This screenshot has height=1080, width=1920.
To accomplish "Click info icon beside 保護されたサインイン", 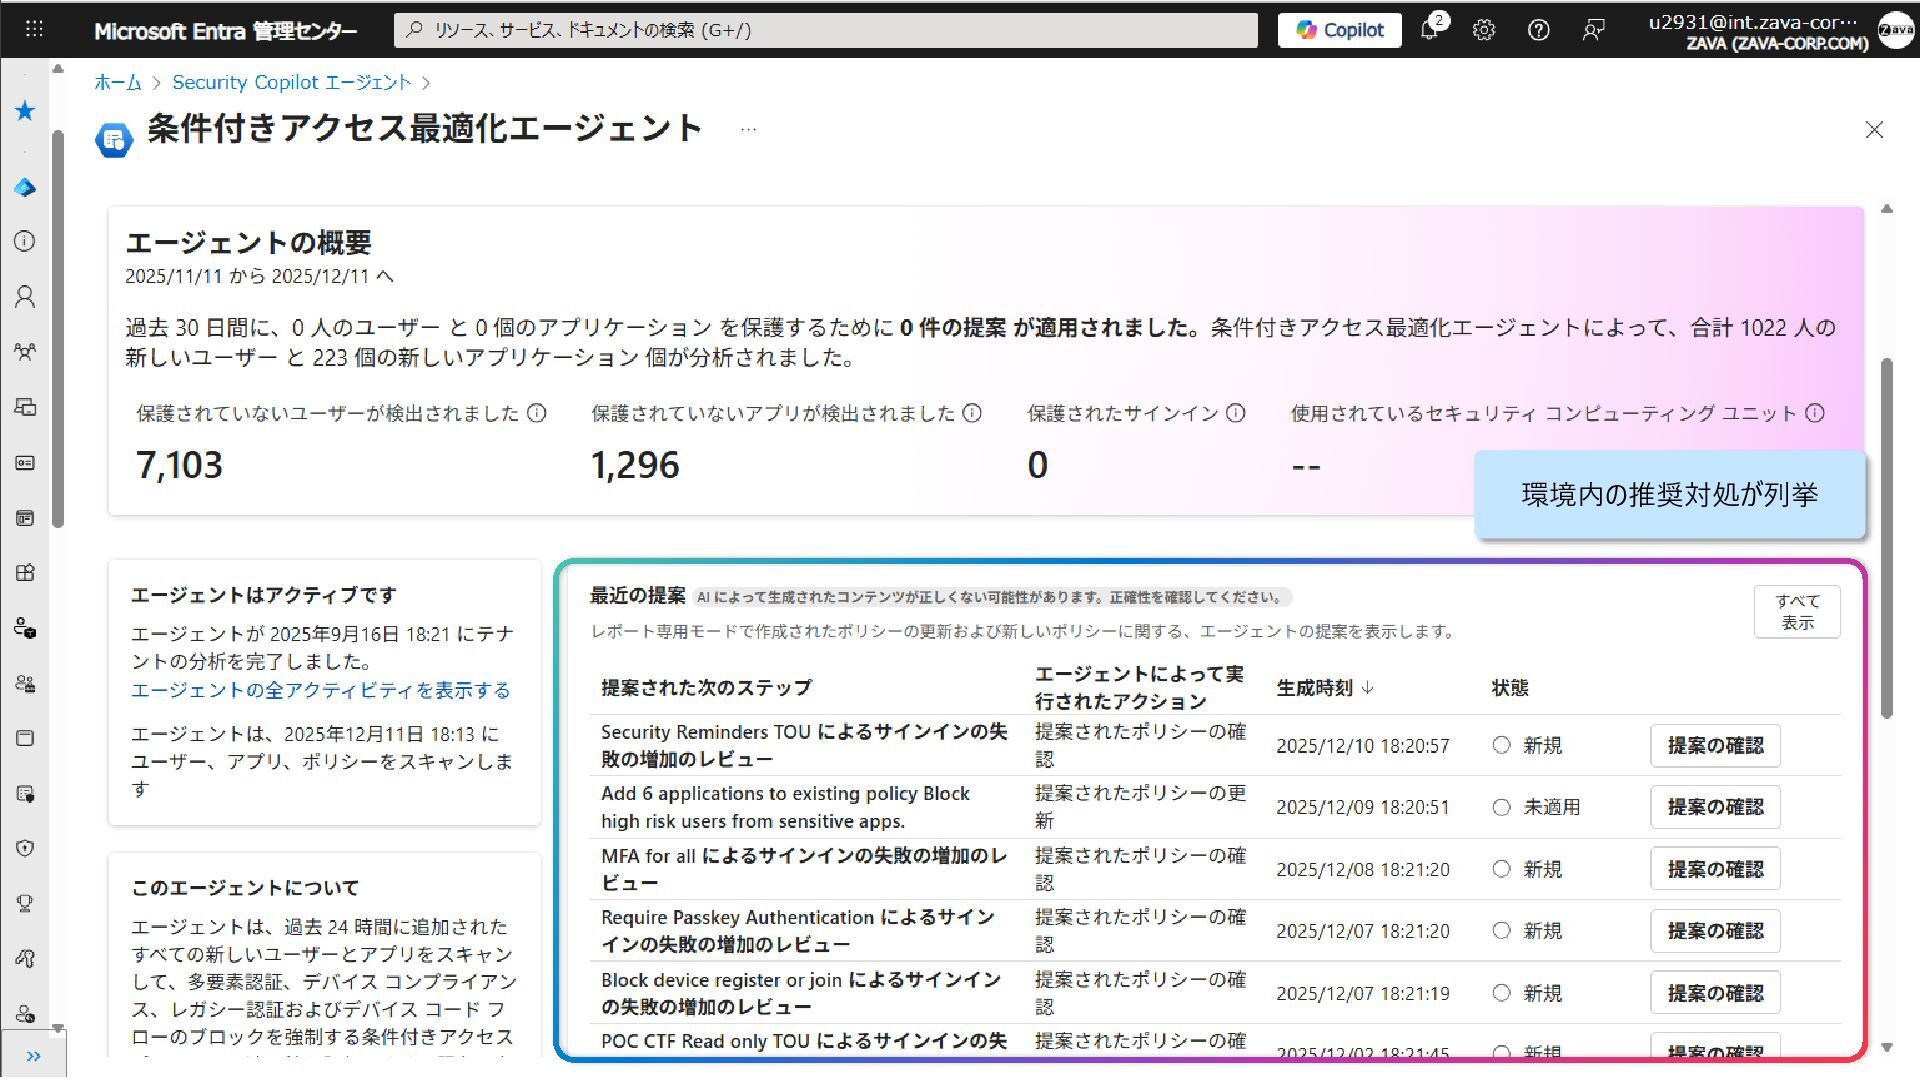I will (x=1236, y=413).
